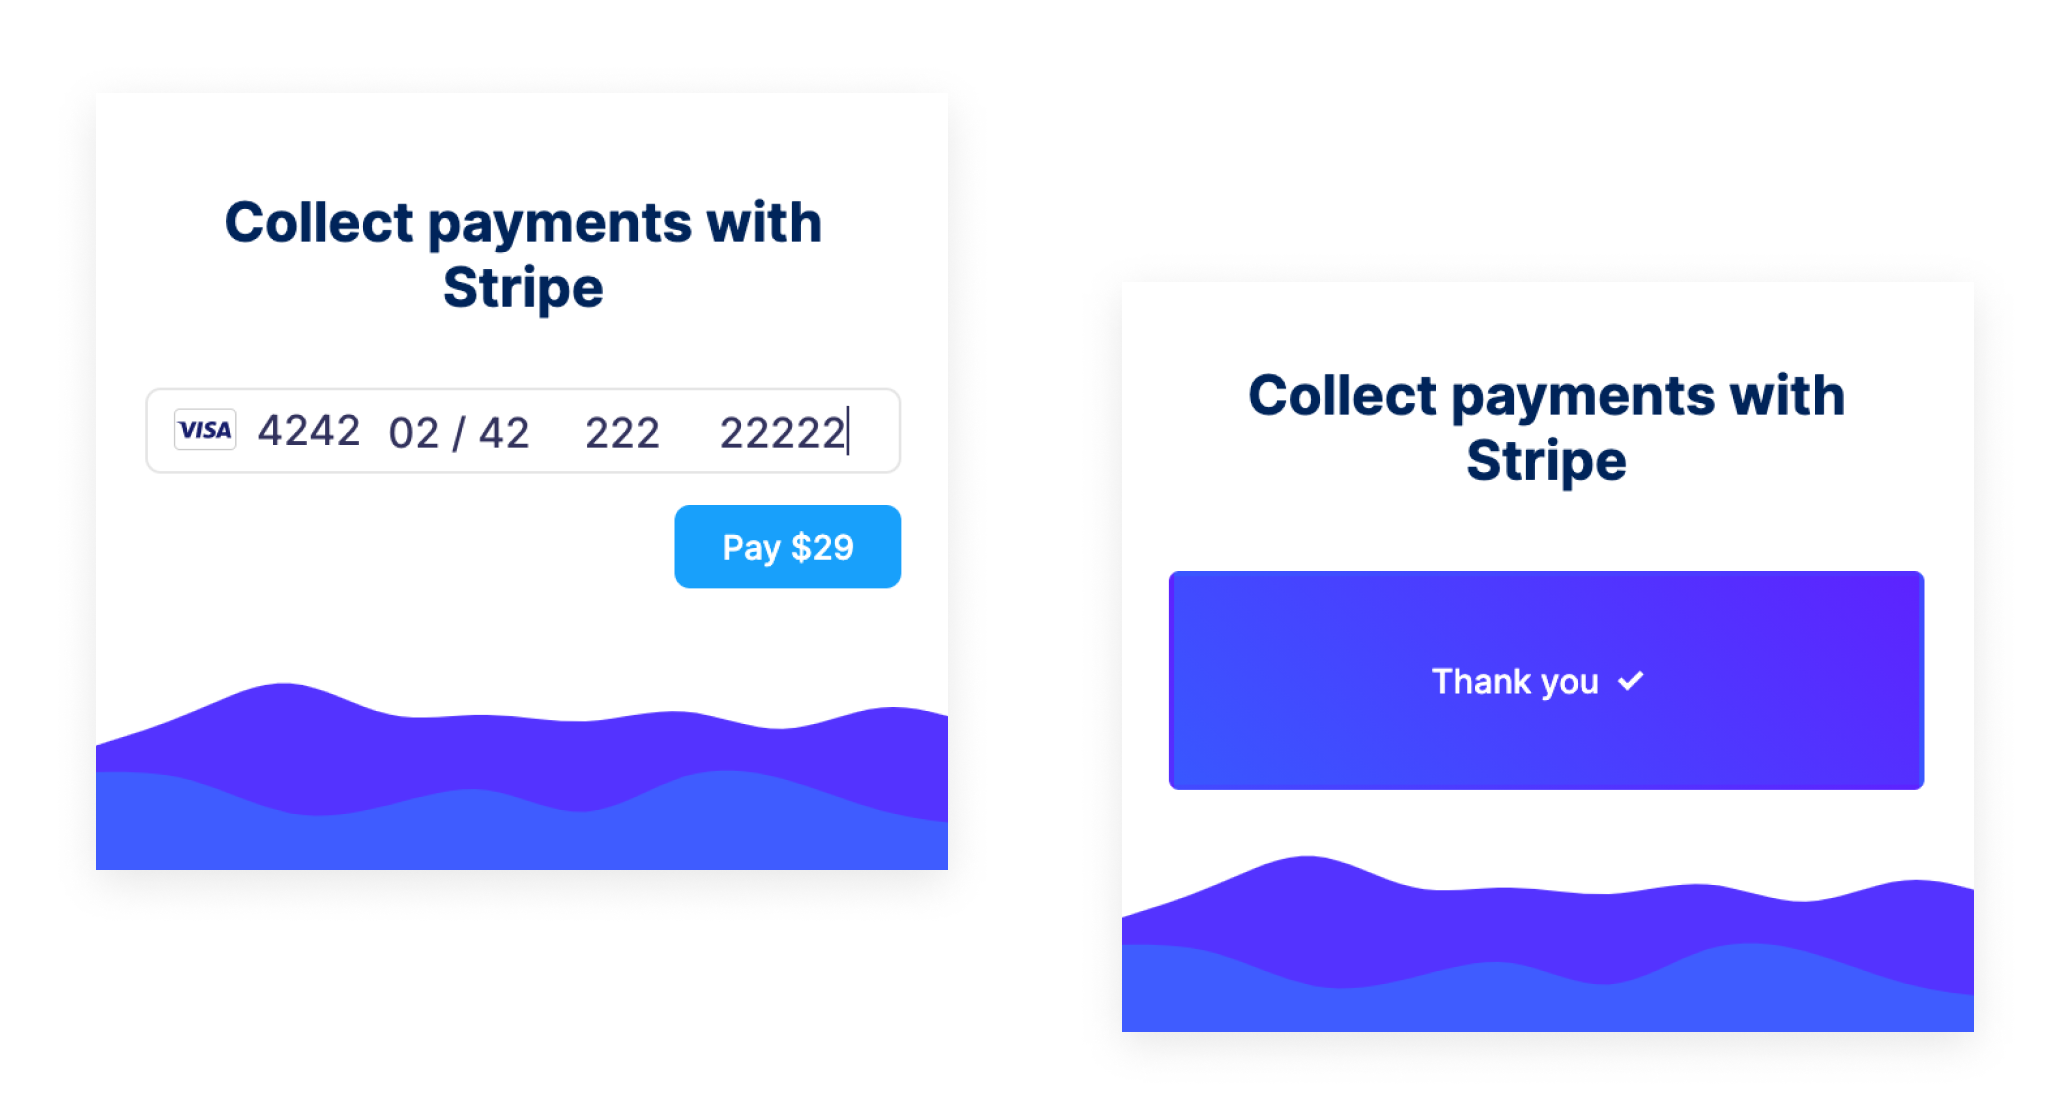Image resolution: width=2067 pixels, height=1113 pixels.
Task: Click the checkmark inside the Thank you banner
Action: point(1632,681)
